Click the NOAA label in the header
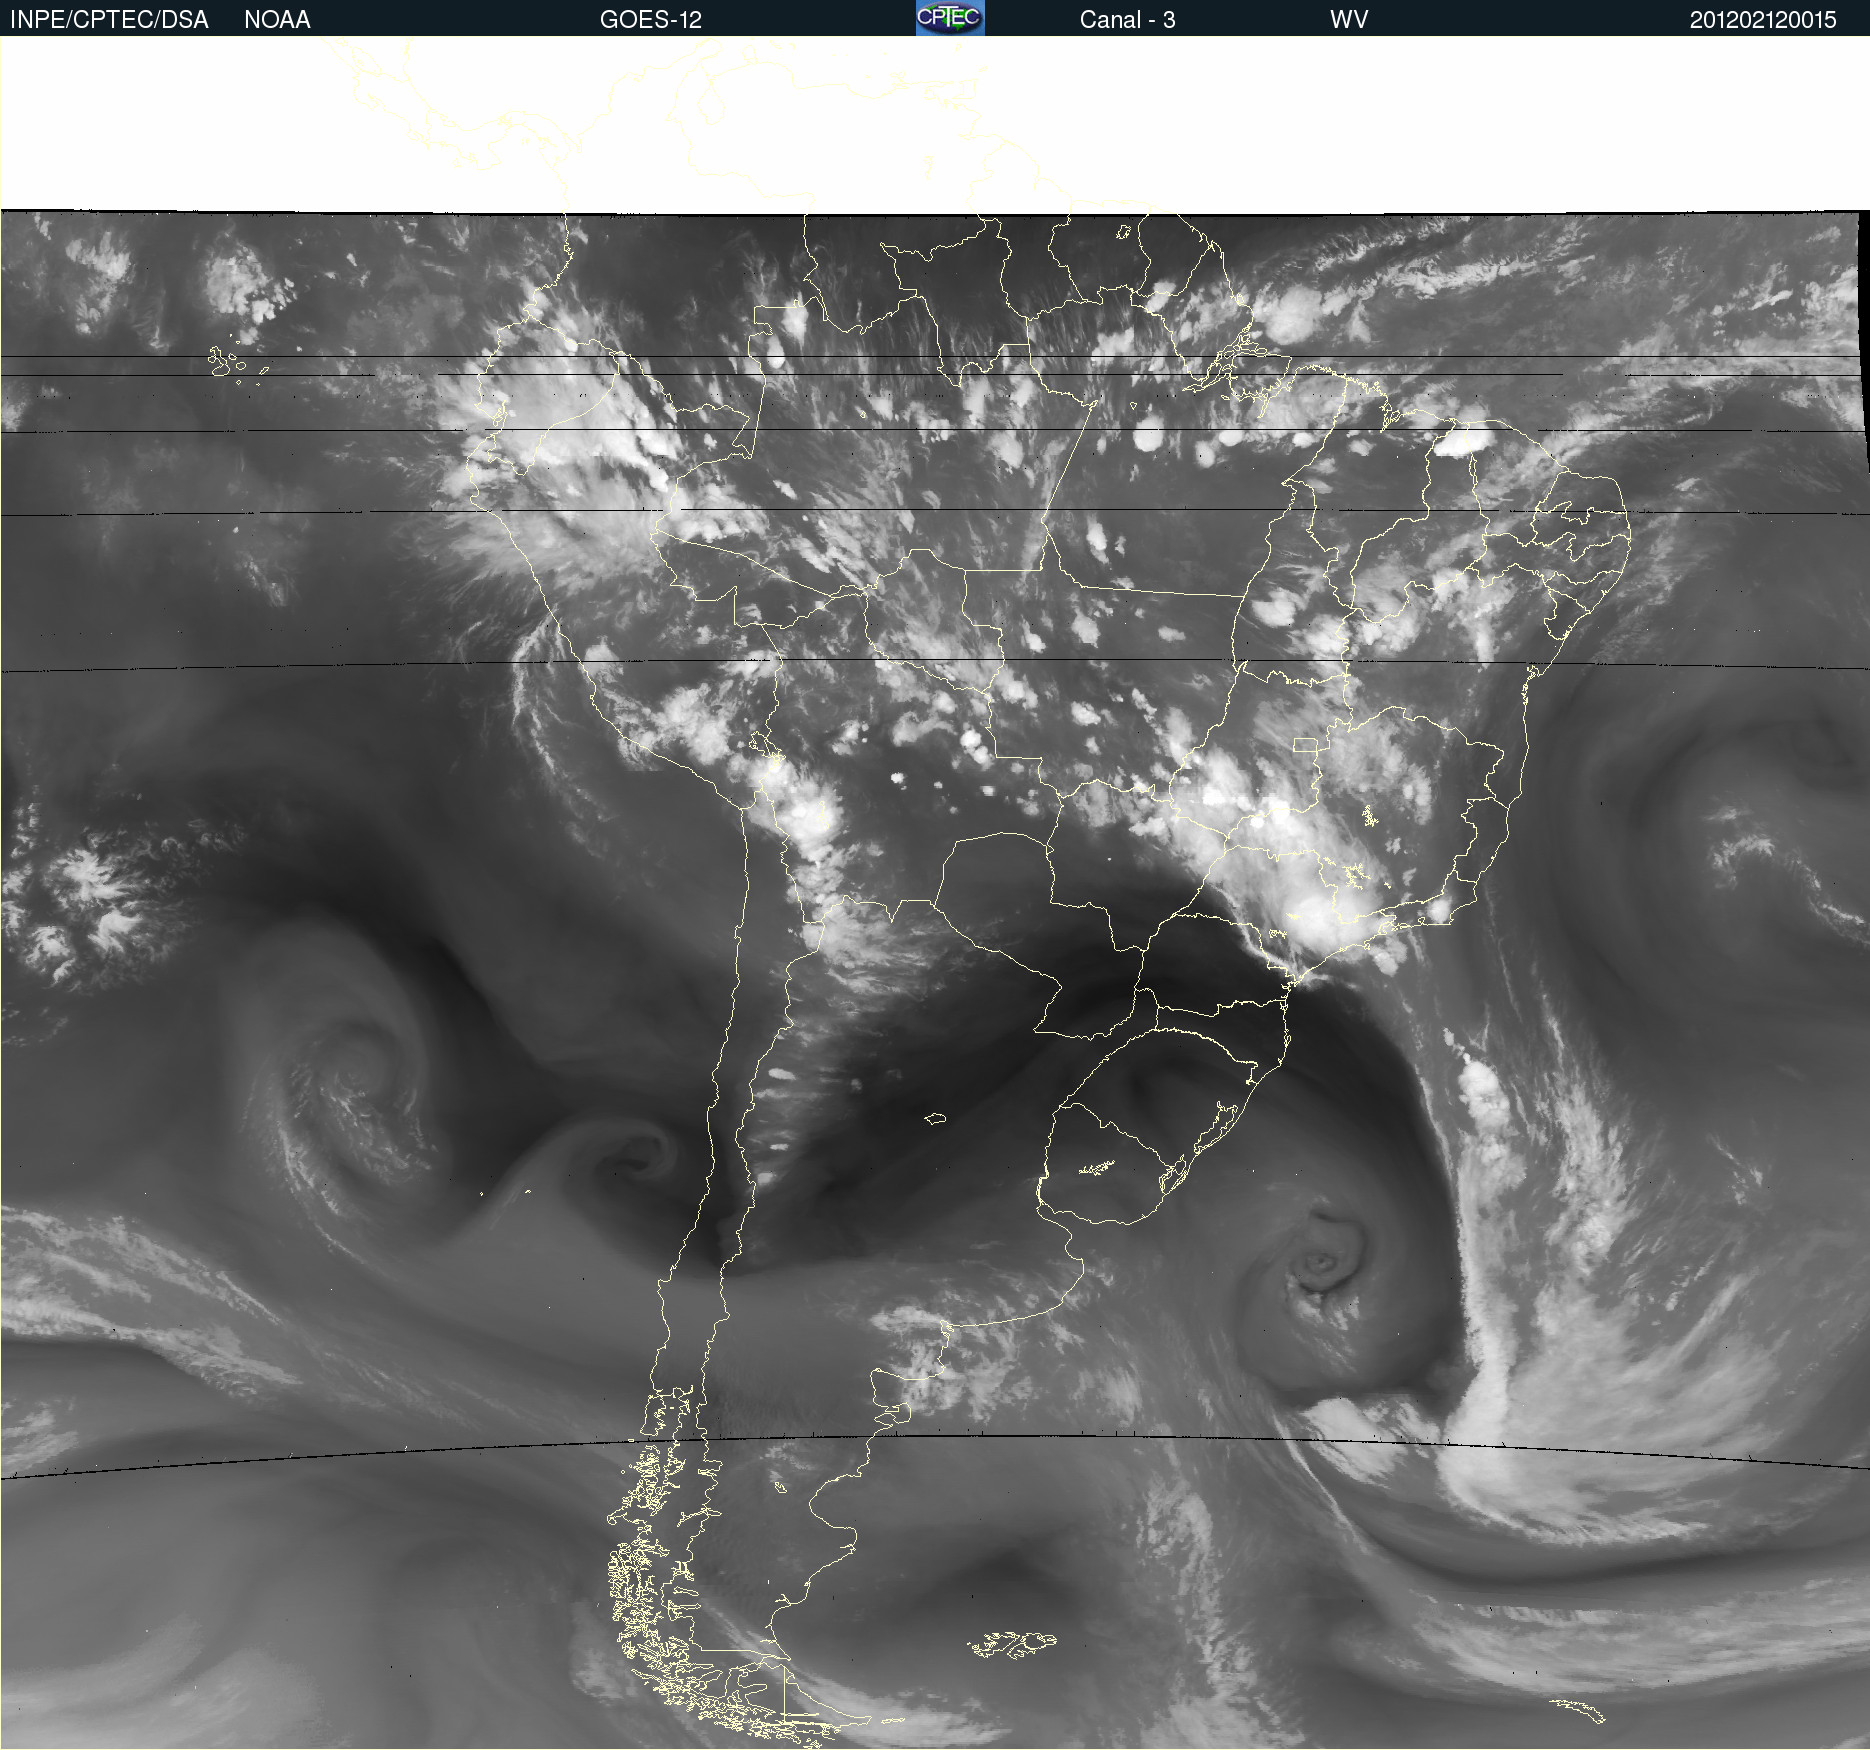Viewport: 1870px width, 1750px height. [277, 20]
